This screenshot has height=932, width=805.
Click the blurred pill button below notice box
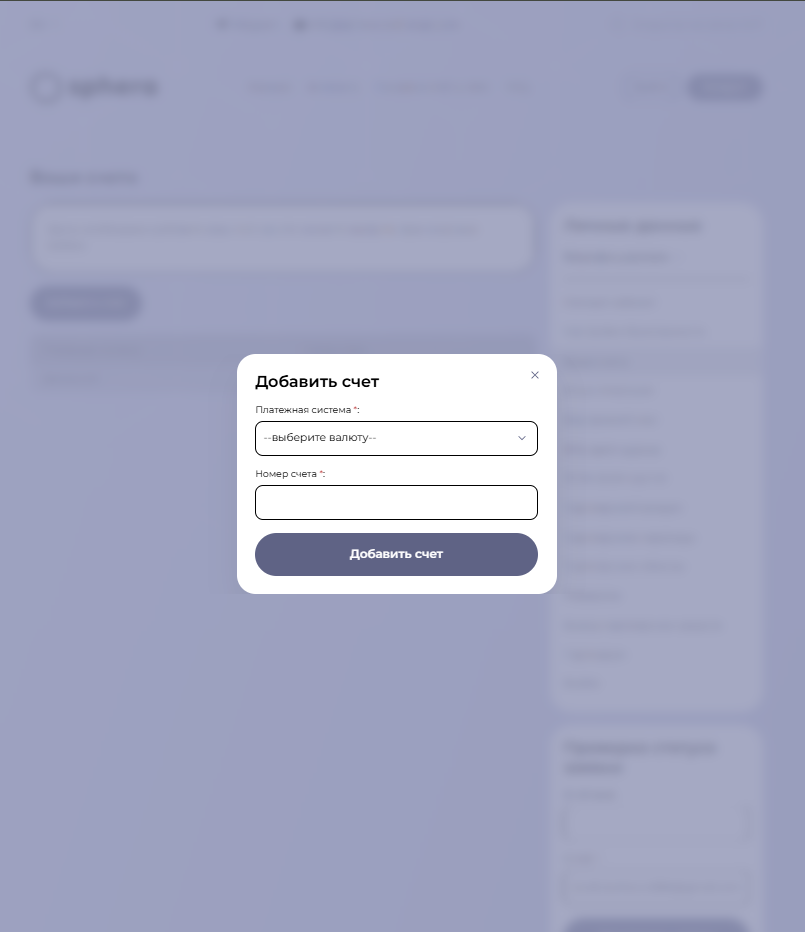click(x=85, y=303)
